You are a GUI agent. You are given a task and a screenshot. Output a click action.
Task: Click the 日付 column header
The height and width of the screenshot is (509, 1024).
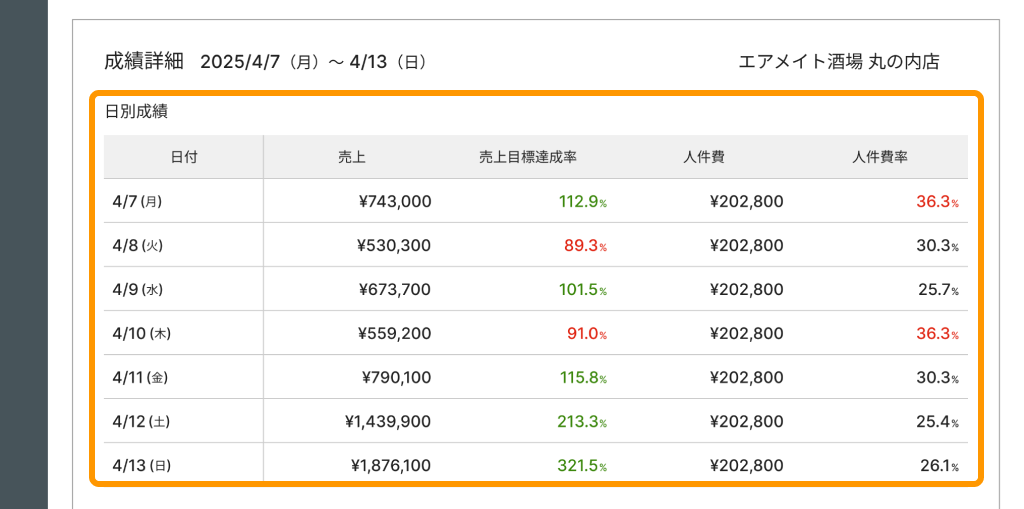pyautogui.click(x=184, y=157)
